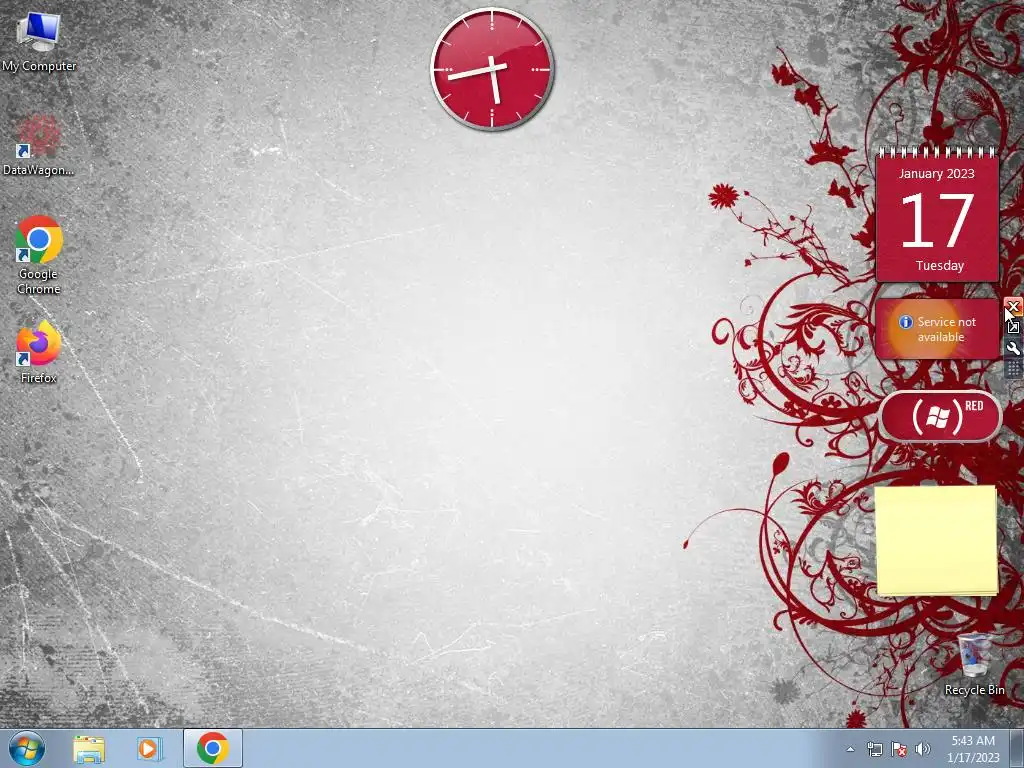Switch to Chrome on the taskbar
The height and width of the screenshot is (768, 1024).
coord(213,748)
